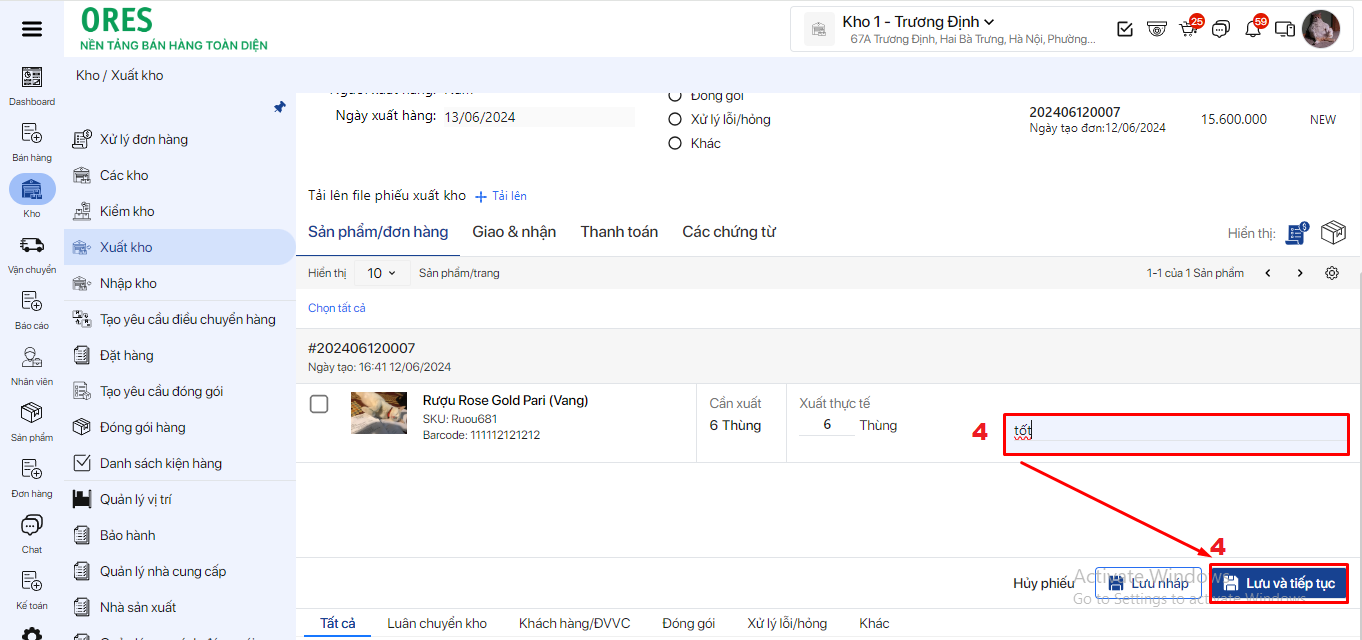Click the Lưu và tiếp tục button
Viewport: 1362px width, 640px height.
pyautogui.click(x=1278, y=583)
